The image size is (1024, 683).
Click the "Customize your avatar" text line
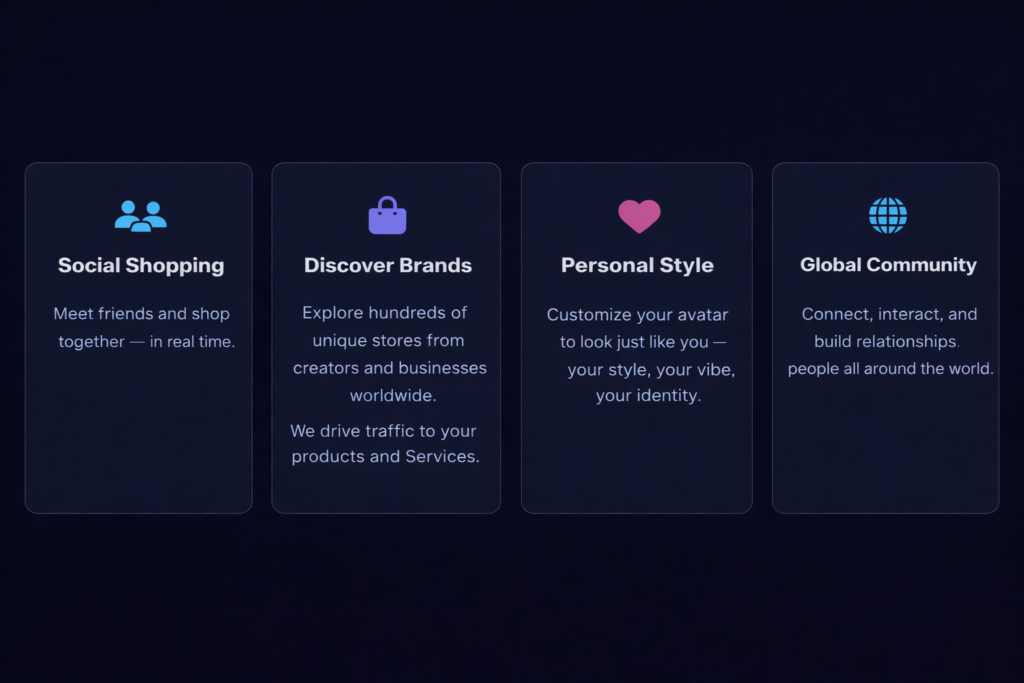pyautogui.click(x=637, y=315)
